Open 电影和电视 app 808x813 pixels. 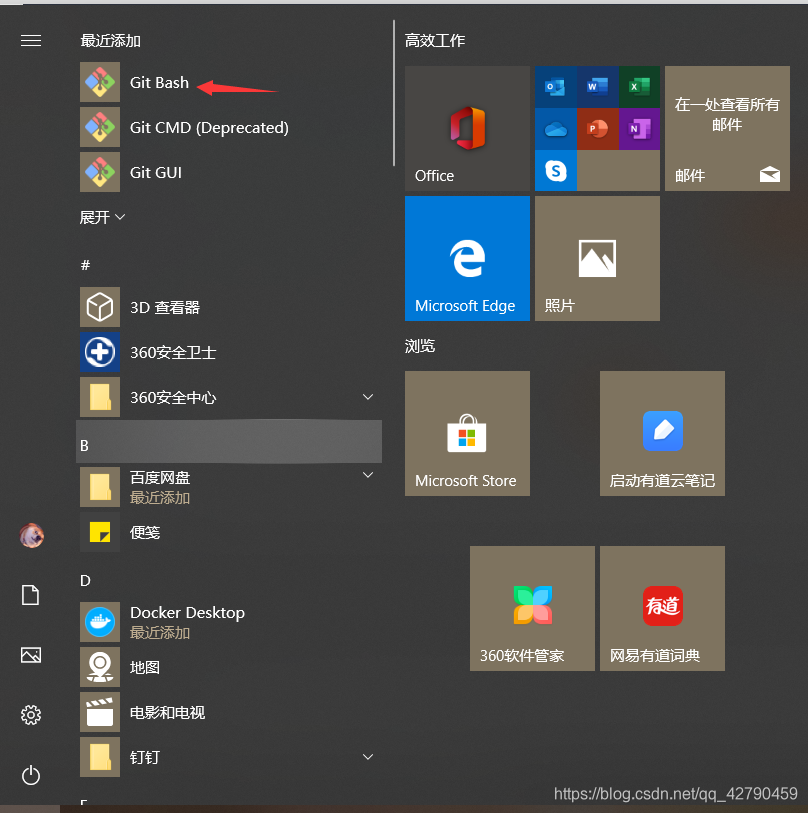coord(231,712)
